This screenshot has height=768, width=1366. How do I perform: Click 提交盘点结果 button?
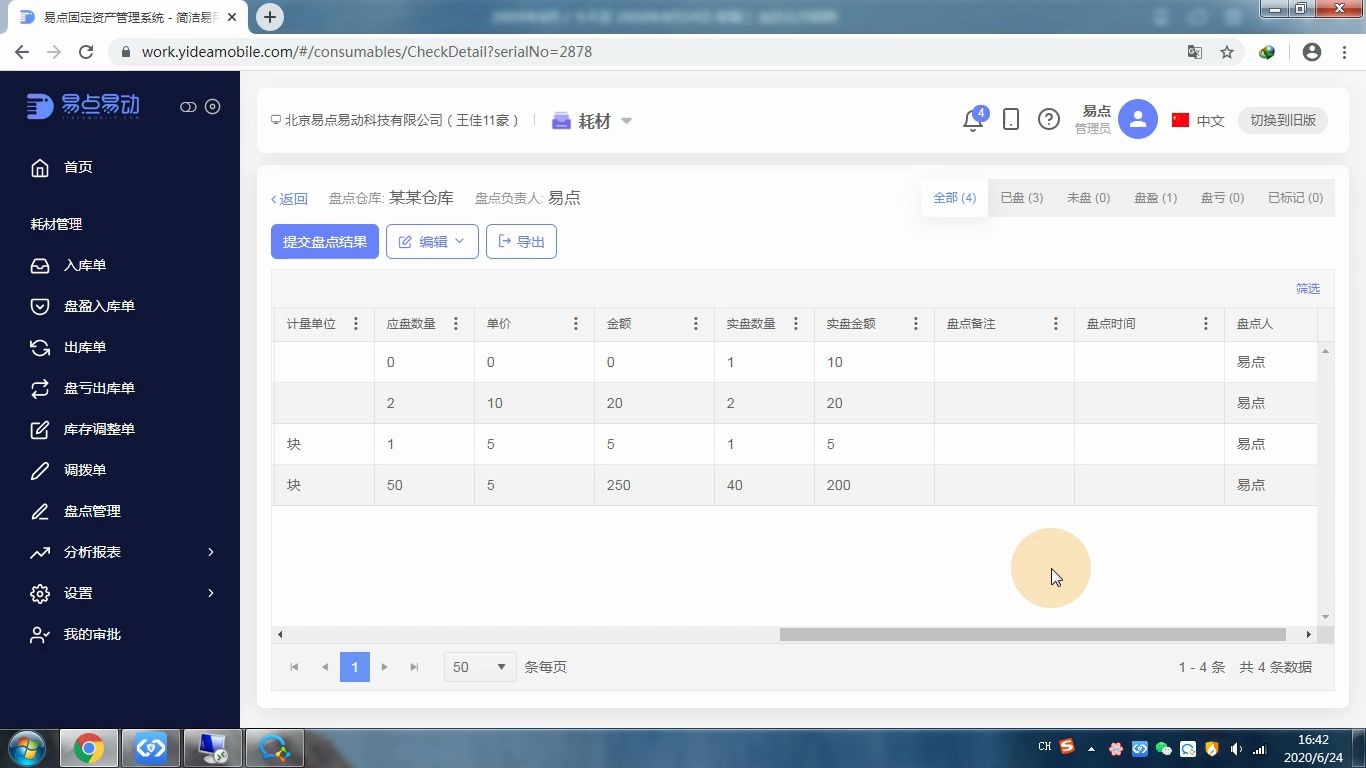(x=325, y=241)
